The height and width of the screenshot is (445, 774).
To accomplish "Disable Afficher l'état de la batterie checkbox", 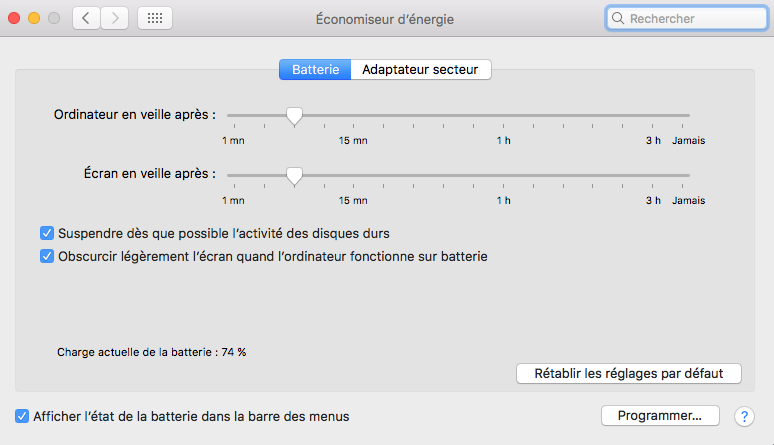I will (22, 416).
